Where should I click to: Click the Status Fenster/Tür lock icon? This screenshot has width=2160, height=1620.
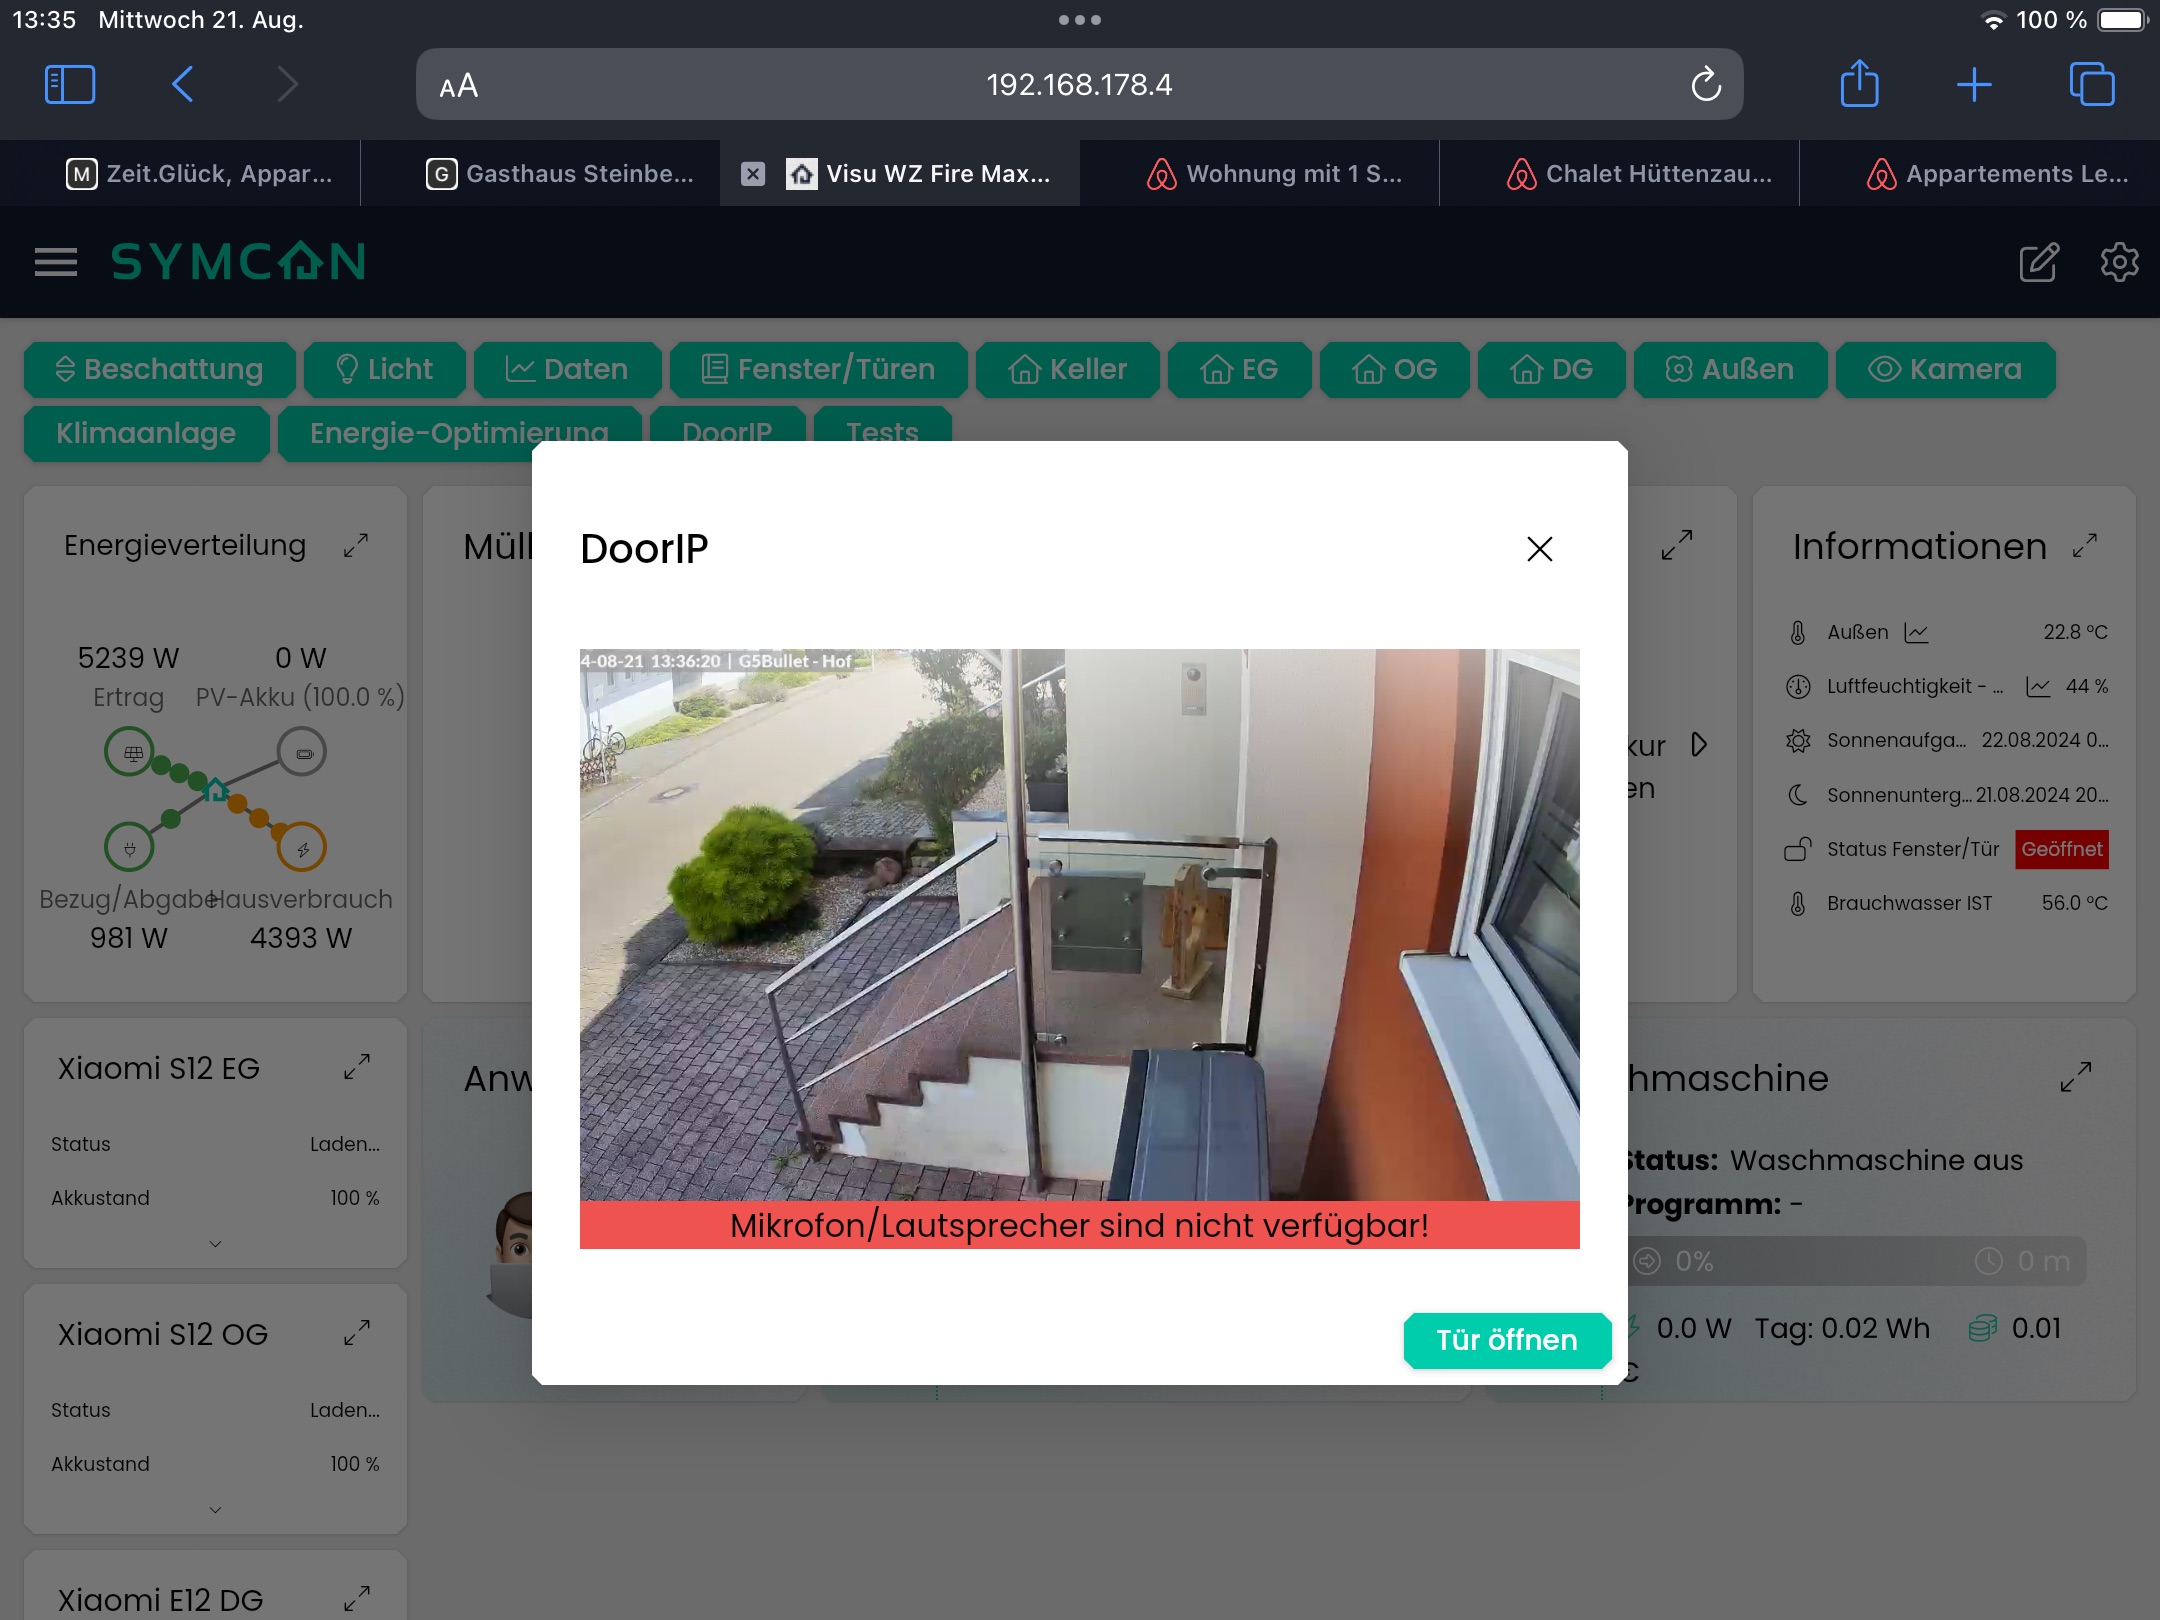(x=1797, y=849)
